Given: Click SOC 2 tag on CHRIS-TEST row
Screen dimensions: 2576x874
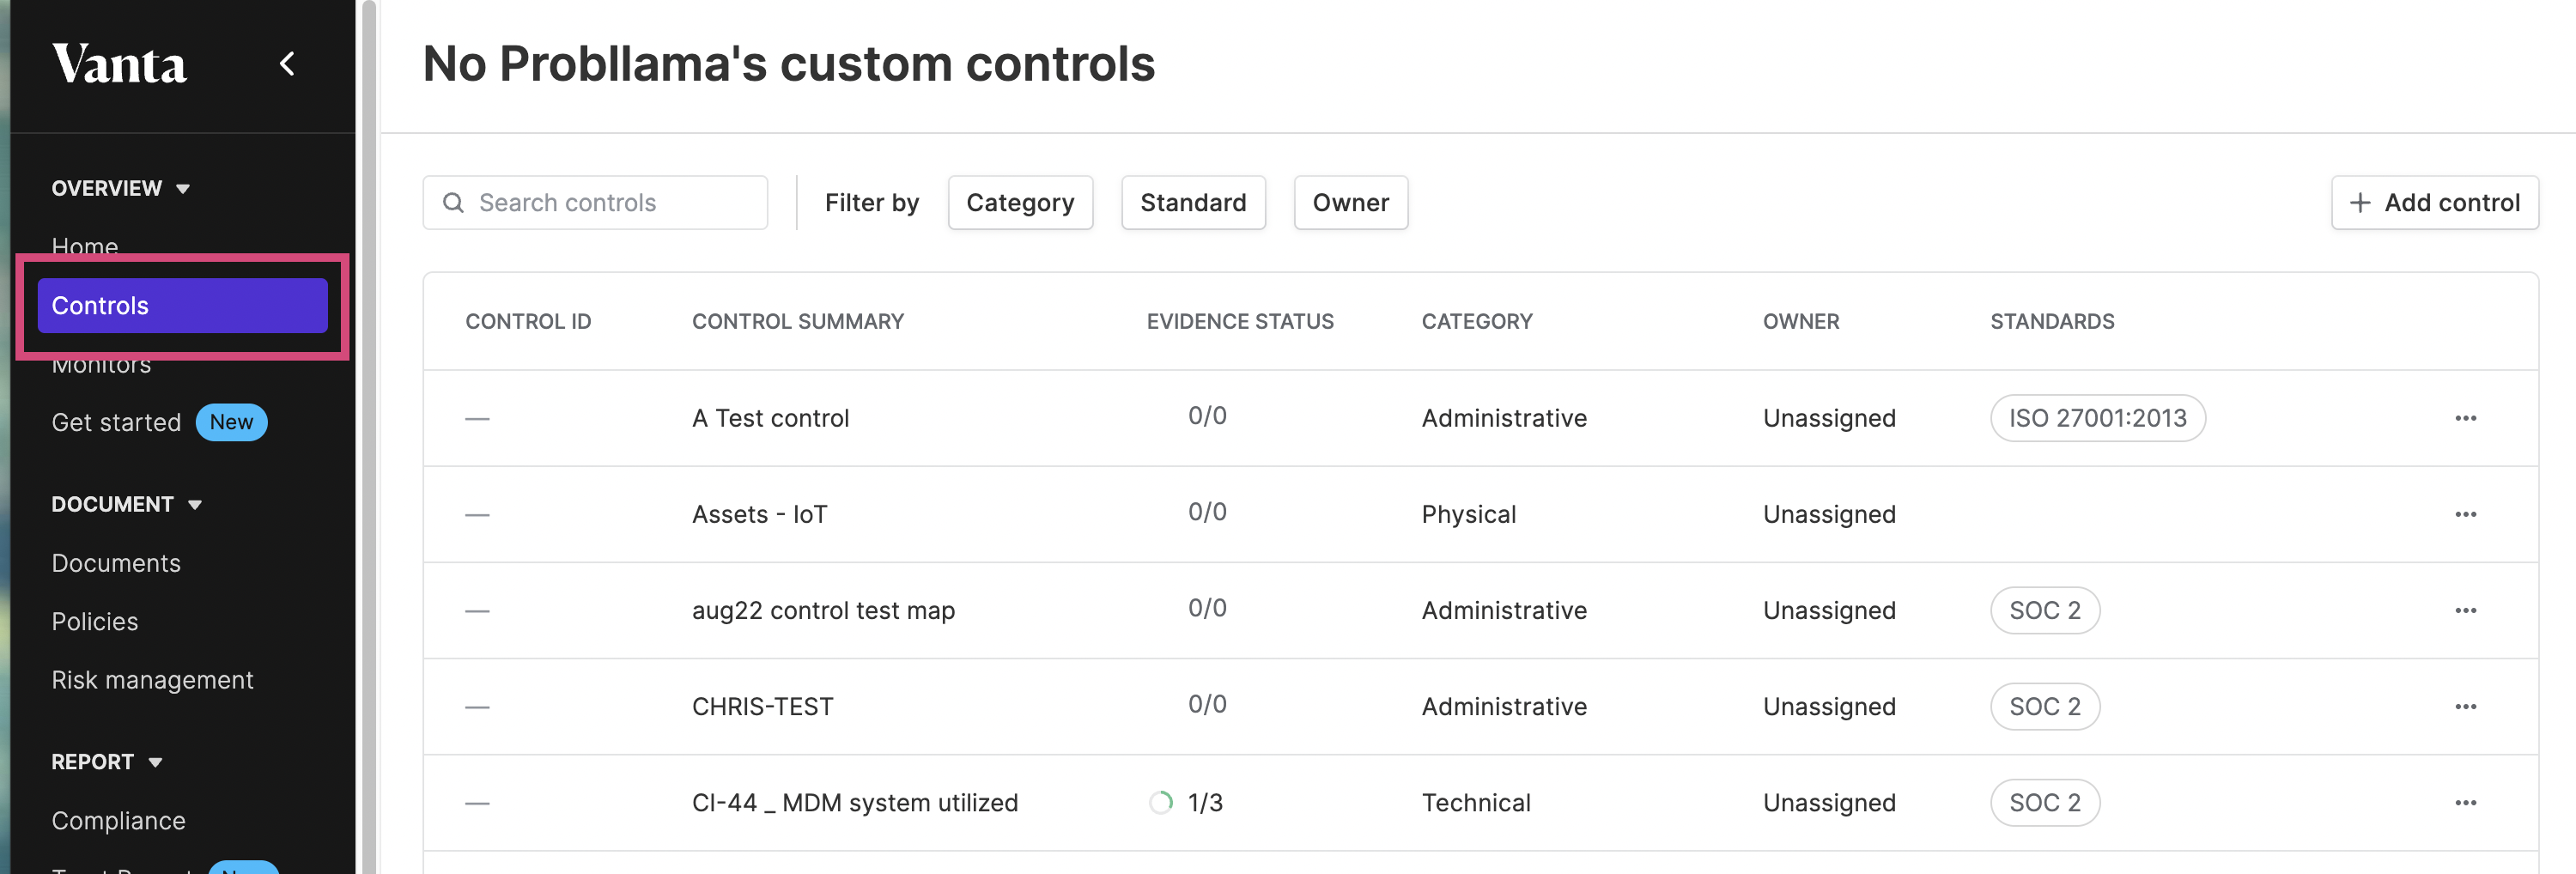Looking at the screenshot, I should 2044,706.
